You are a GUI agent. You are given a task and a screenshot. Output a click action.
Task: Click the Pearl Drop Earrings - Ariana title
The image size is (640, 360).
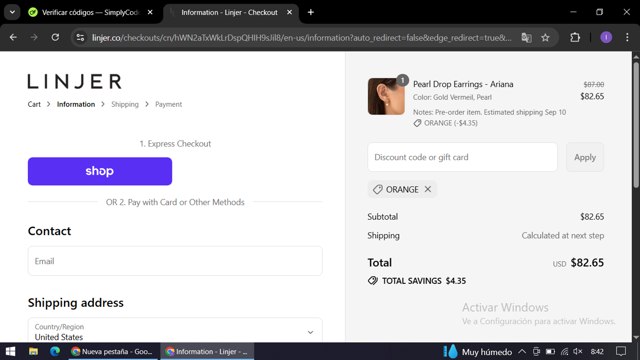coord(463,84)
